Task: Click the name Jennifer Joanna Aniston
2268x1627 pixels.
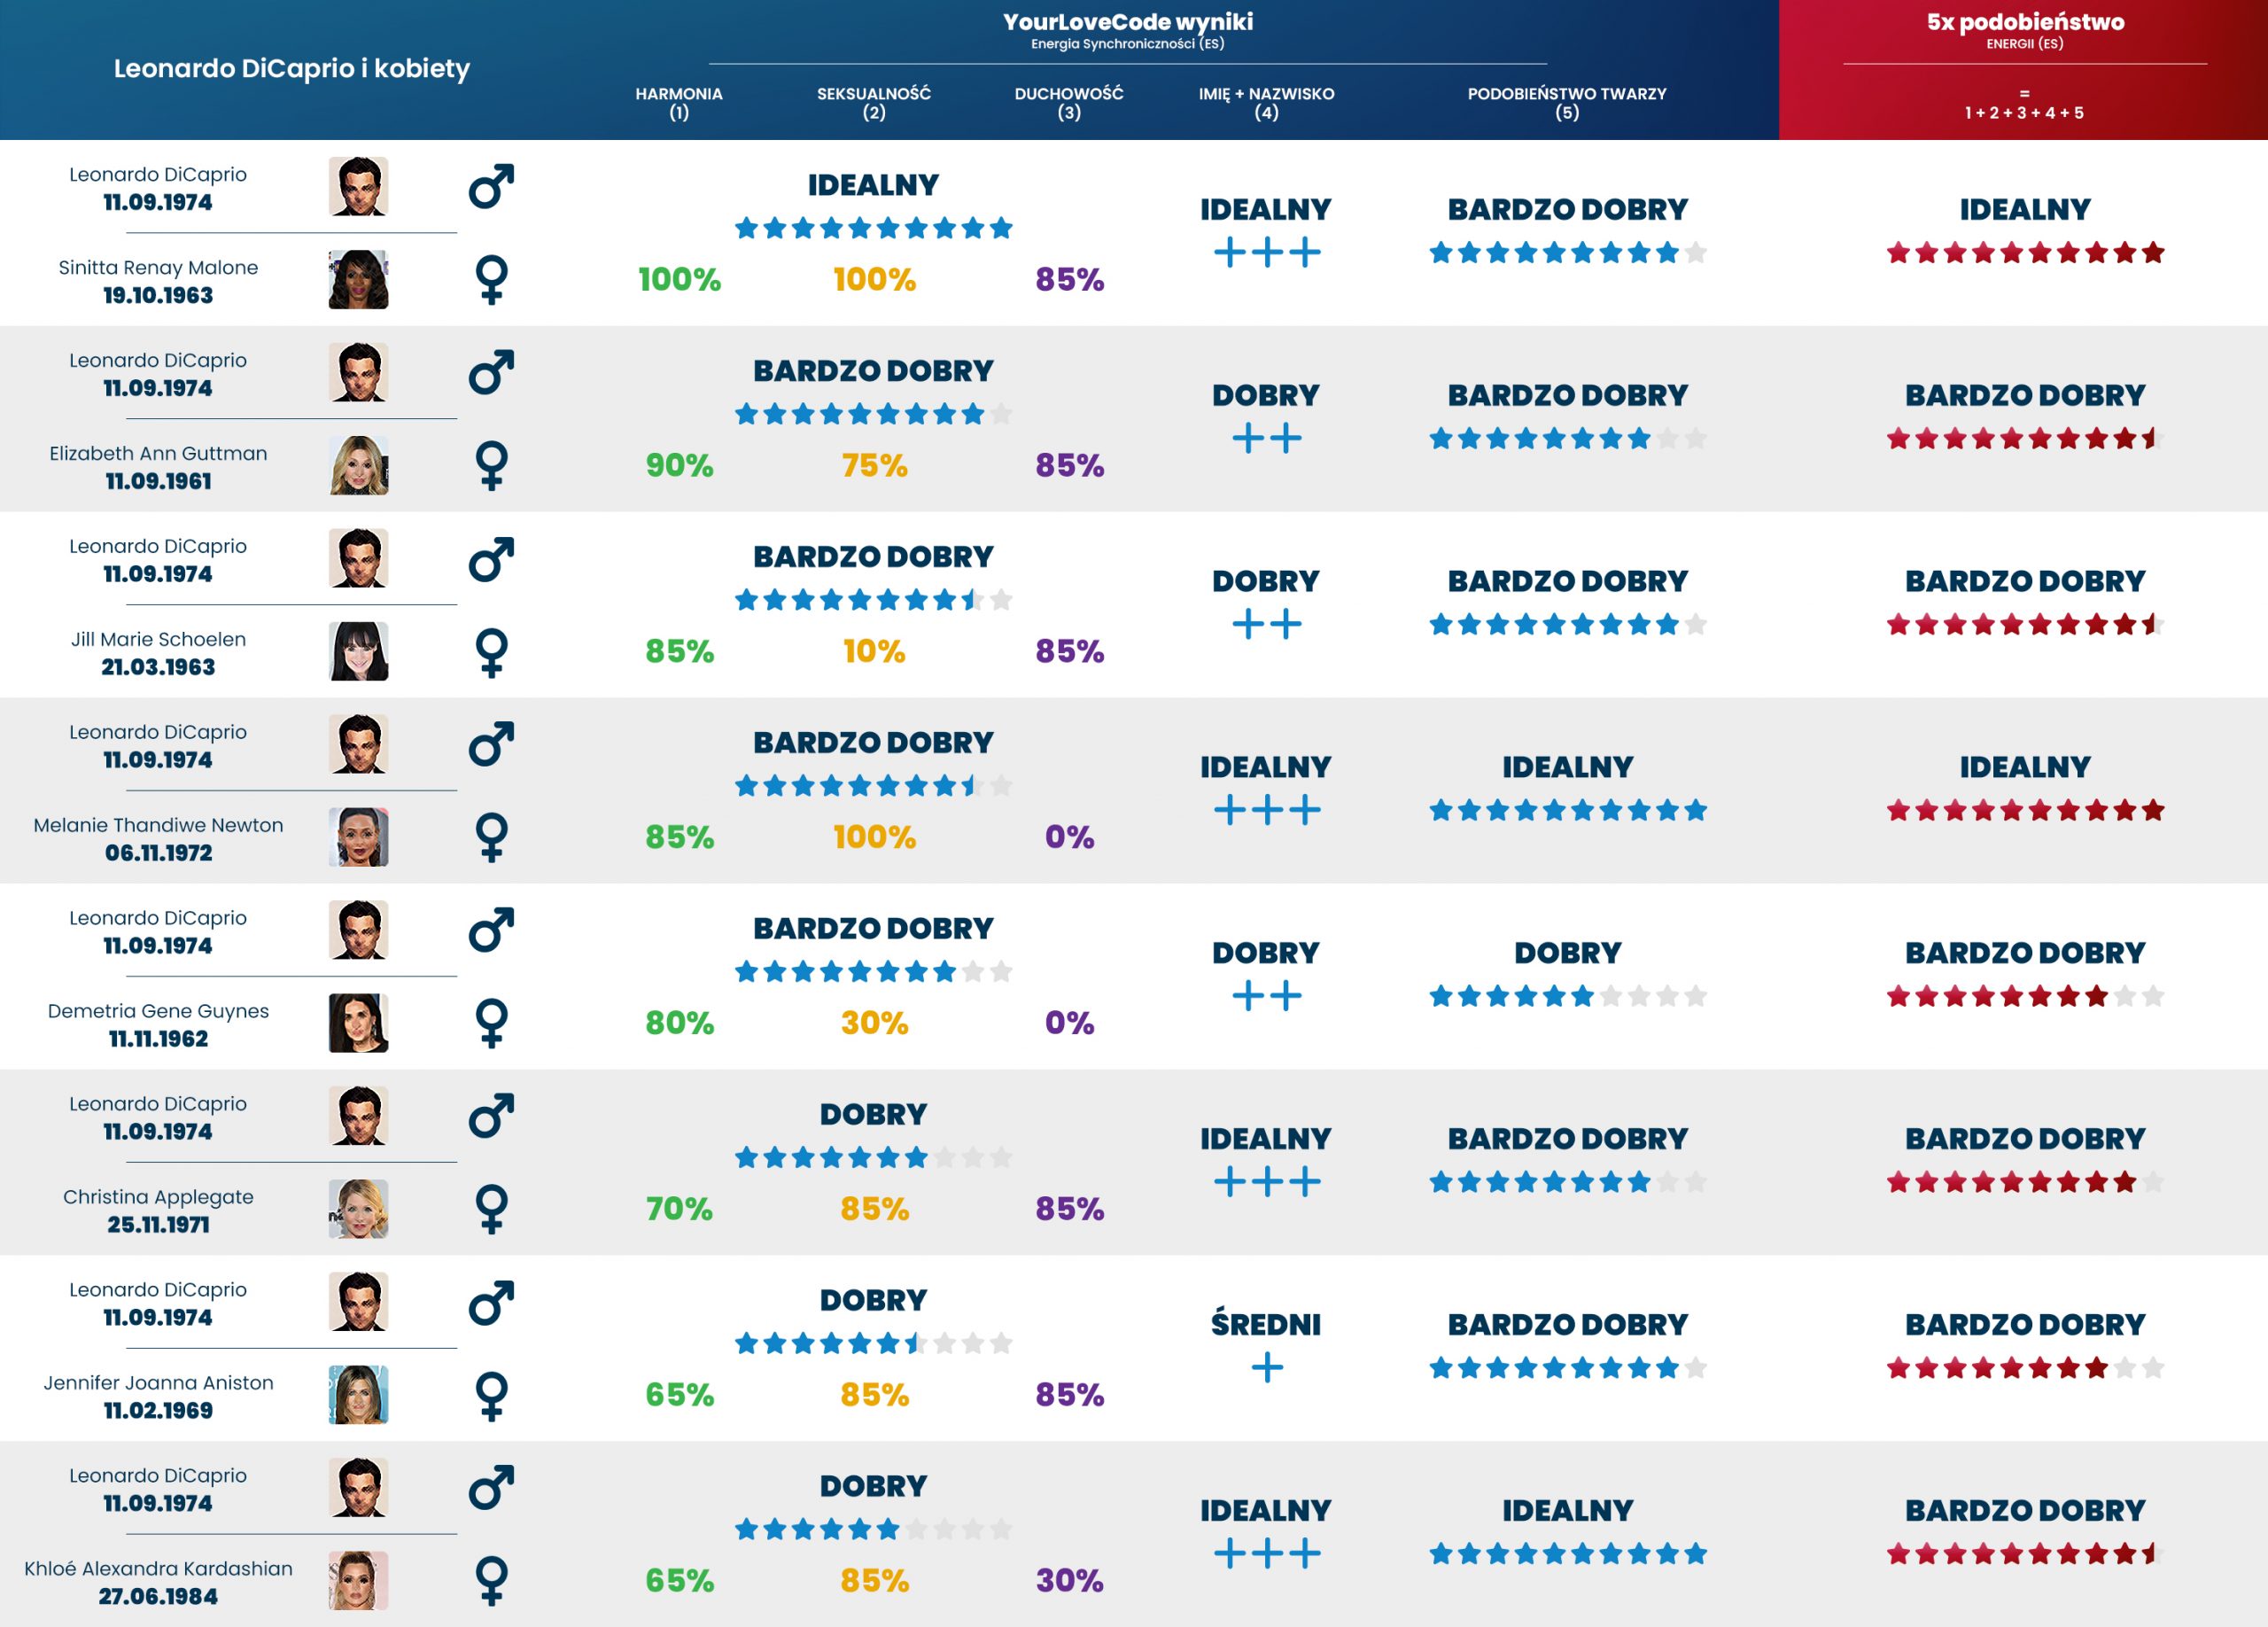Action: (x=158, y=1382)
